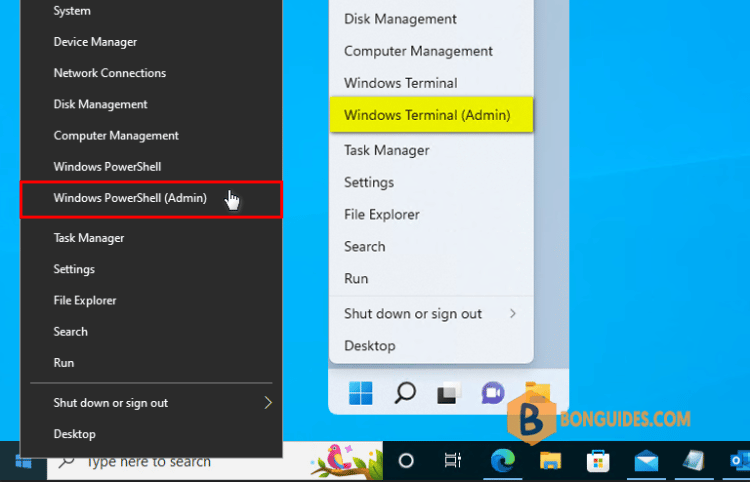Open Network Connections from the dark menu
The image size is (750, 482).
pyautogui.click(x=109, y=73)
